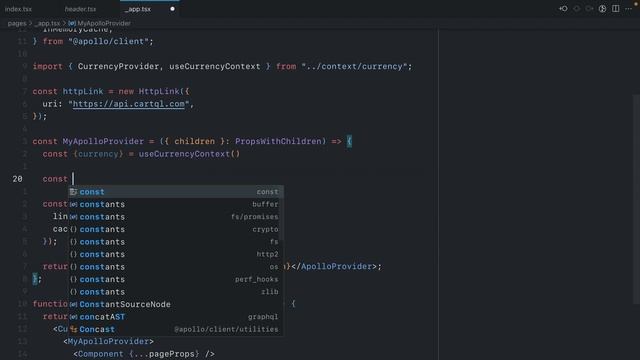Viewport: 640px width, 360px height.
Task: Go to next change icon
Action: pyautogui.click(x=589, y=9)
